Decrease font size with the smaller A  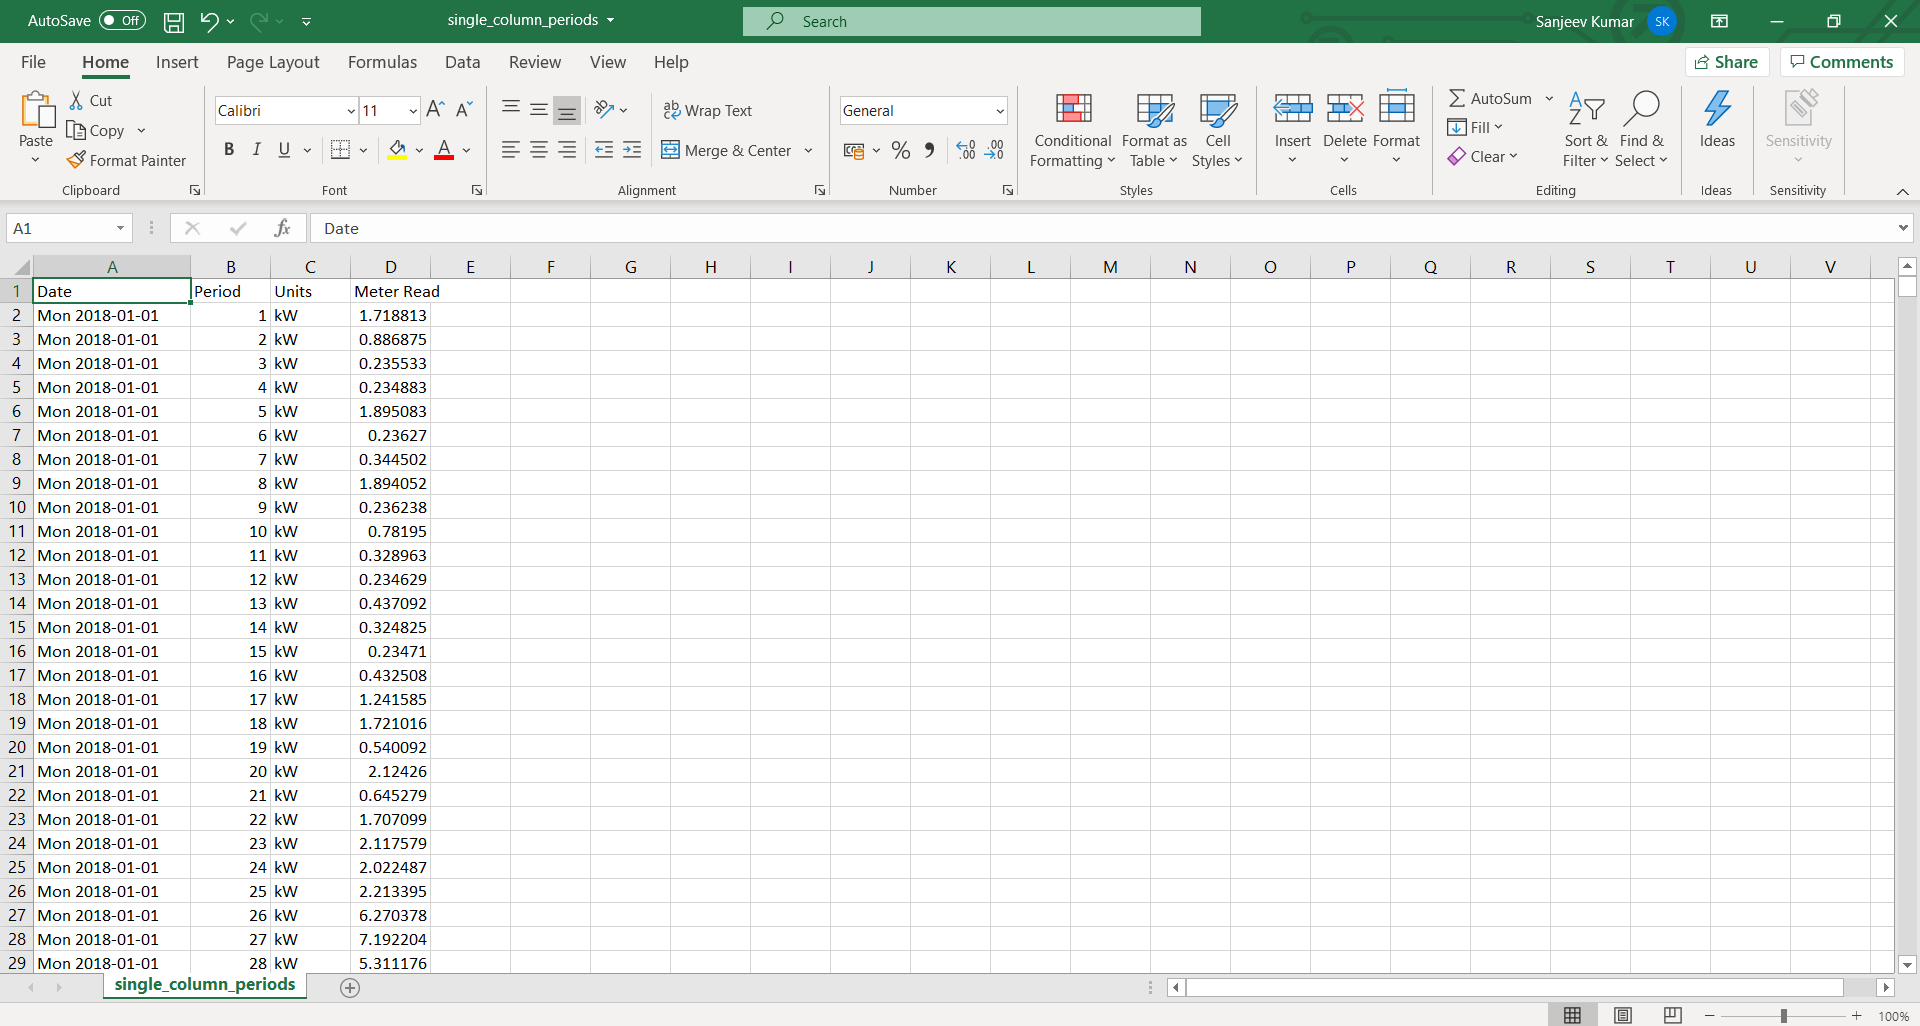click(464, 110)
